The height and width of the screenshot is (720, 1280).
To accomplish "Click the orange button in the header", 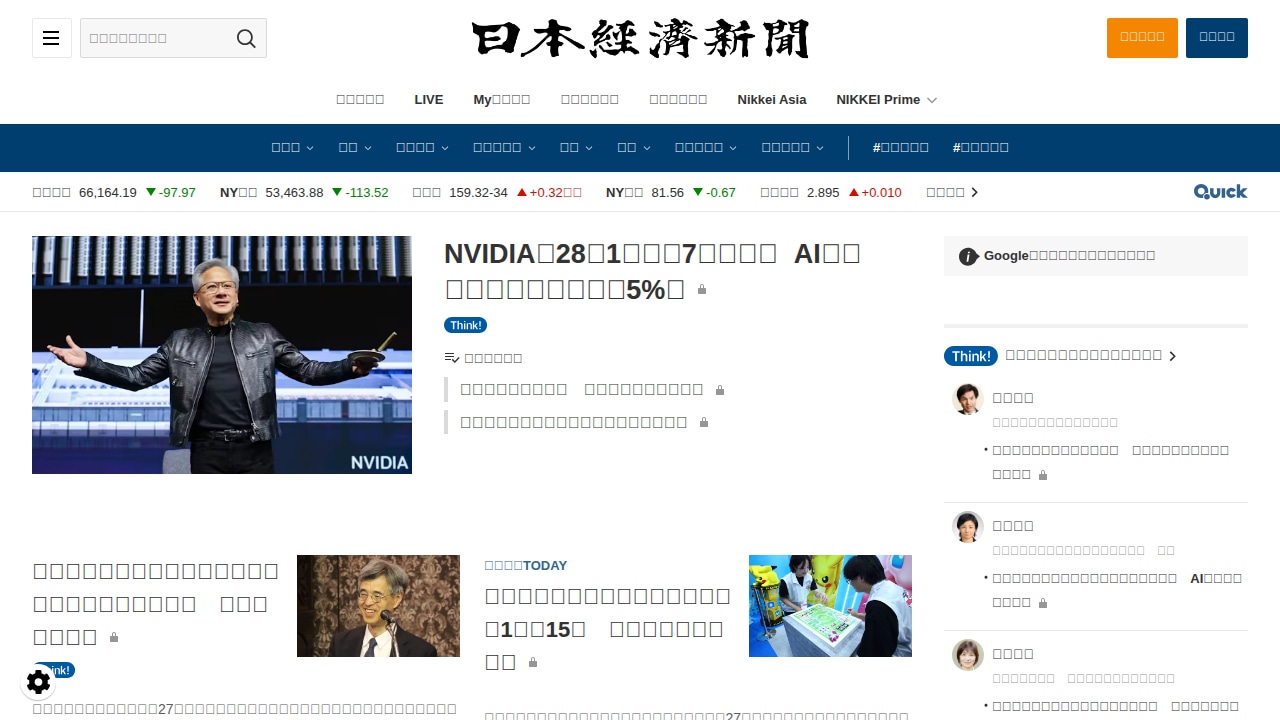I will click(x=1142, y=38).
